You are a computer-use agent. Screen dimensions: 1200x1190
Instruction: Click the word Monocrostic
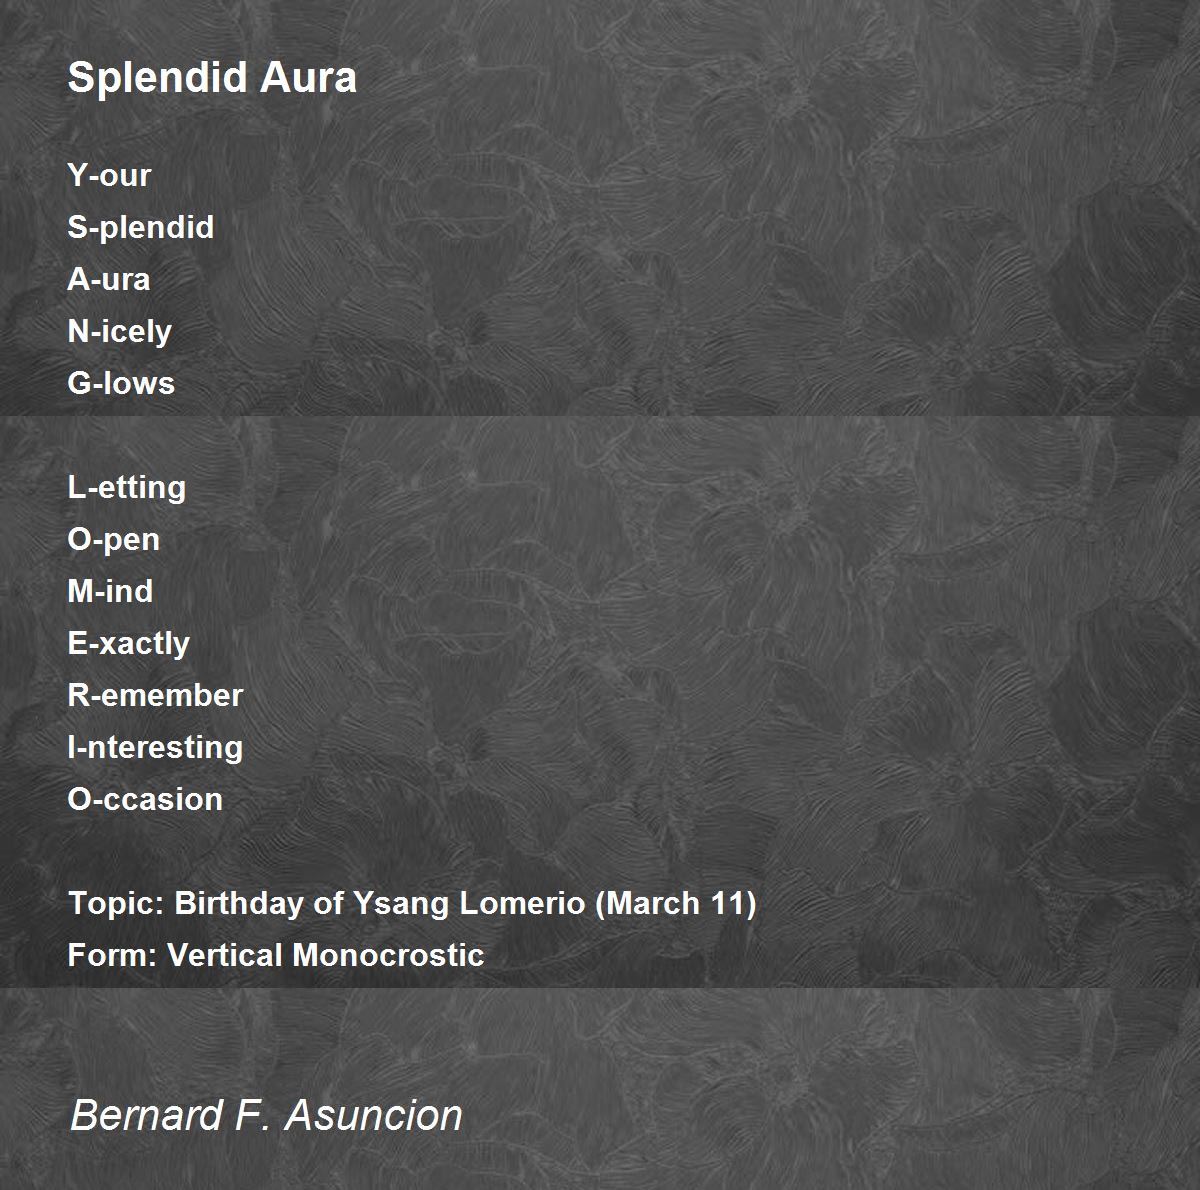click(388, 955)
